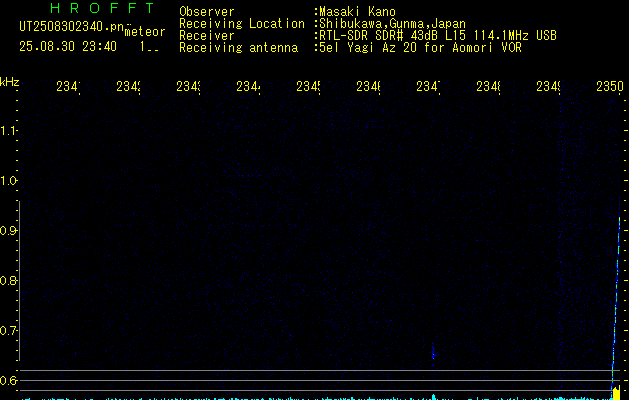629x400 pixels.
Task: Click the 'Observer' field label
Action: click(x=207, y=11)
